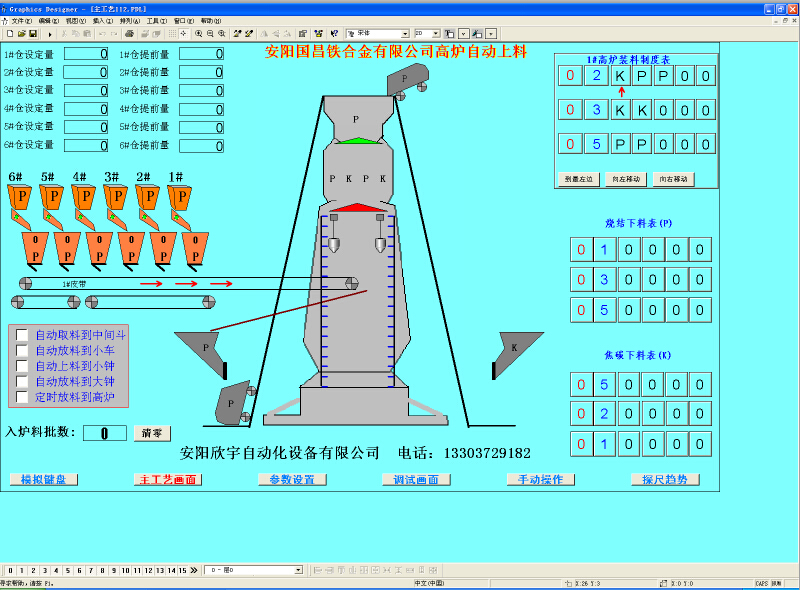800x590 pixels.
Task: Open the 插入 menu
Action: pos(103,21)
